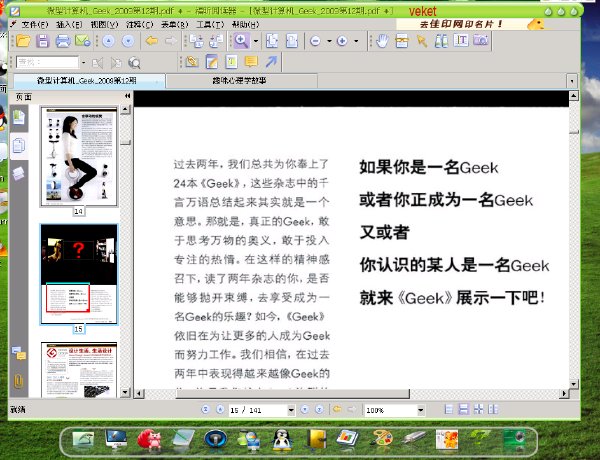The width and height of the screenshot is (600, 460).
Task: Open a file with the folder icon
Action: pos(23,41)
